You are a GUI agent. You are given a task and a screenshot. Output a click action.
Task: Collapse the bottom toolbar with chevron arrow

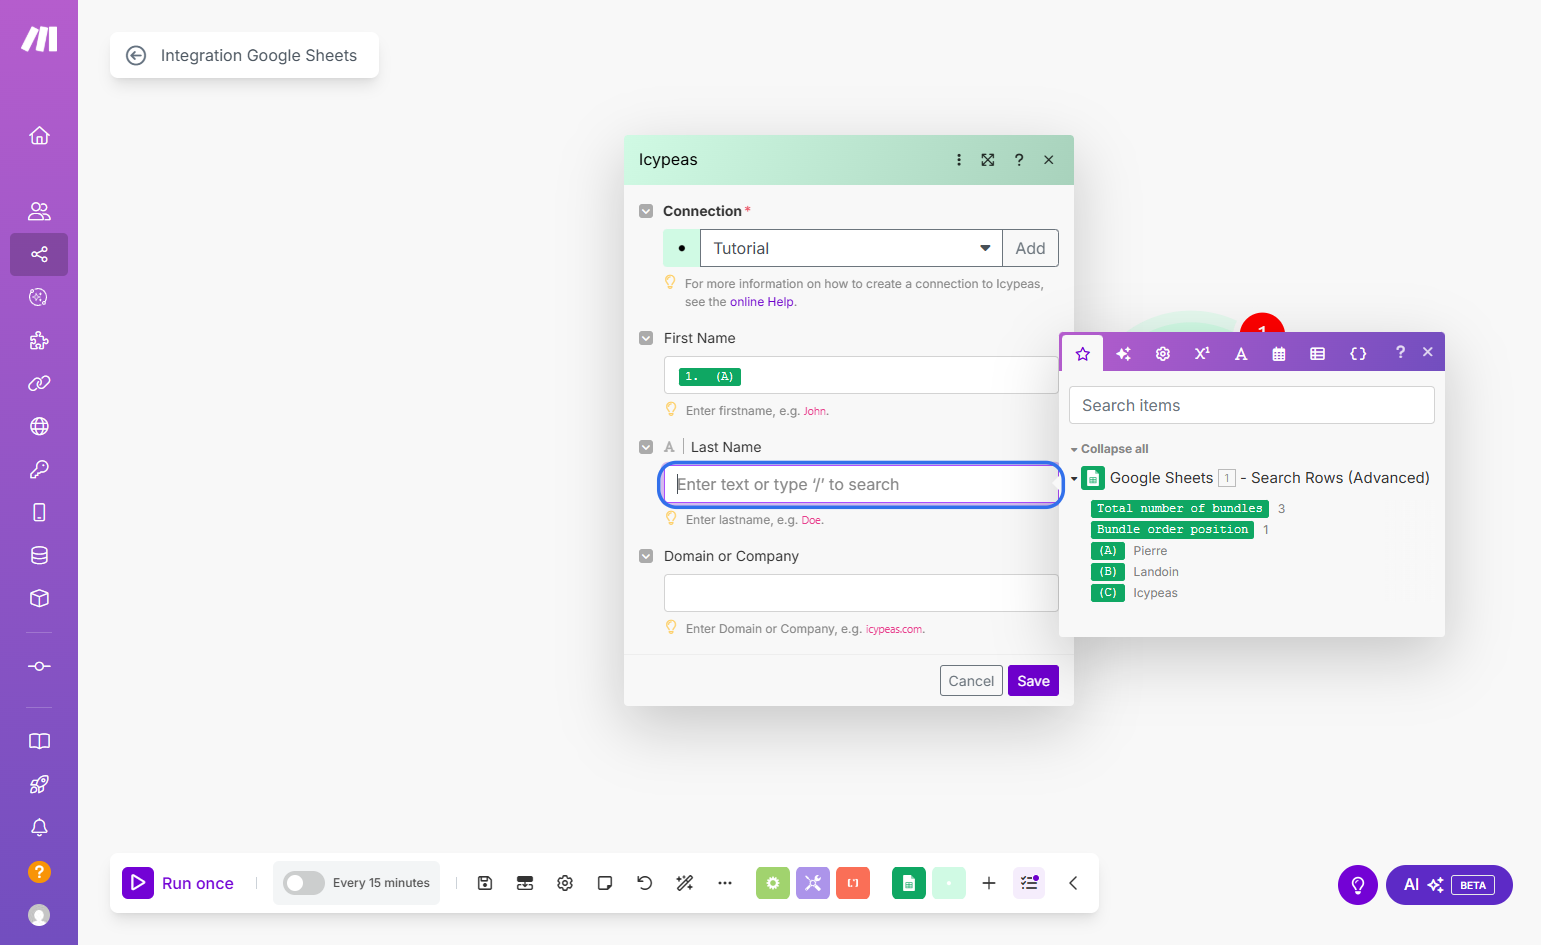click(x=1073, y=883)
